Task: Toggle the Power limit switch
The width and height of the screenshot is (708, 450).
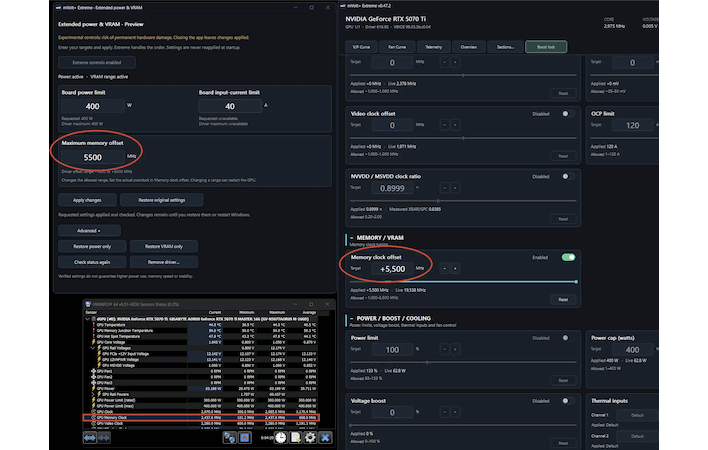Action: (568, 338)
